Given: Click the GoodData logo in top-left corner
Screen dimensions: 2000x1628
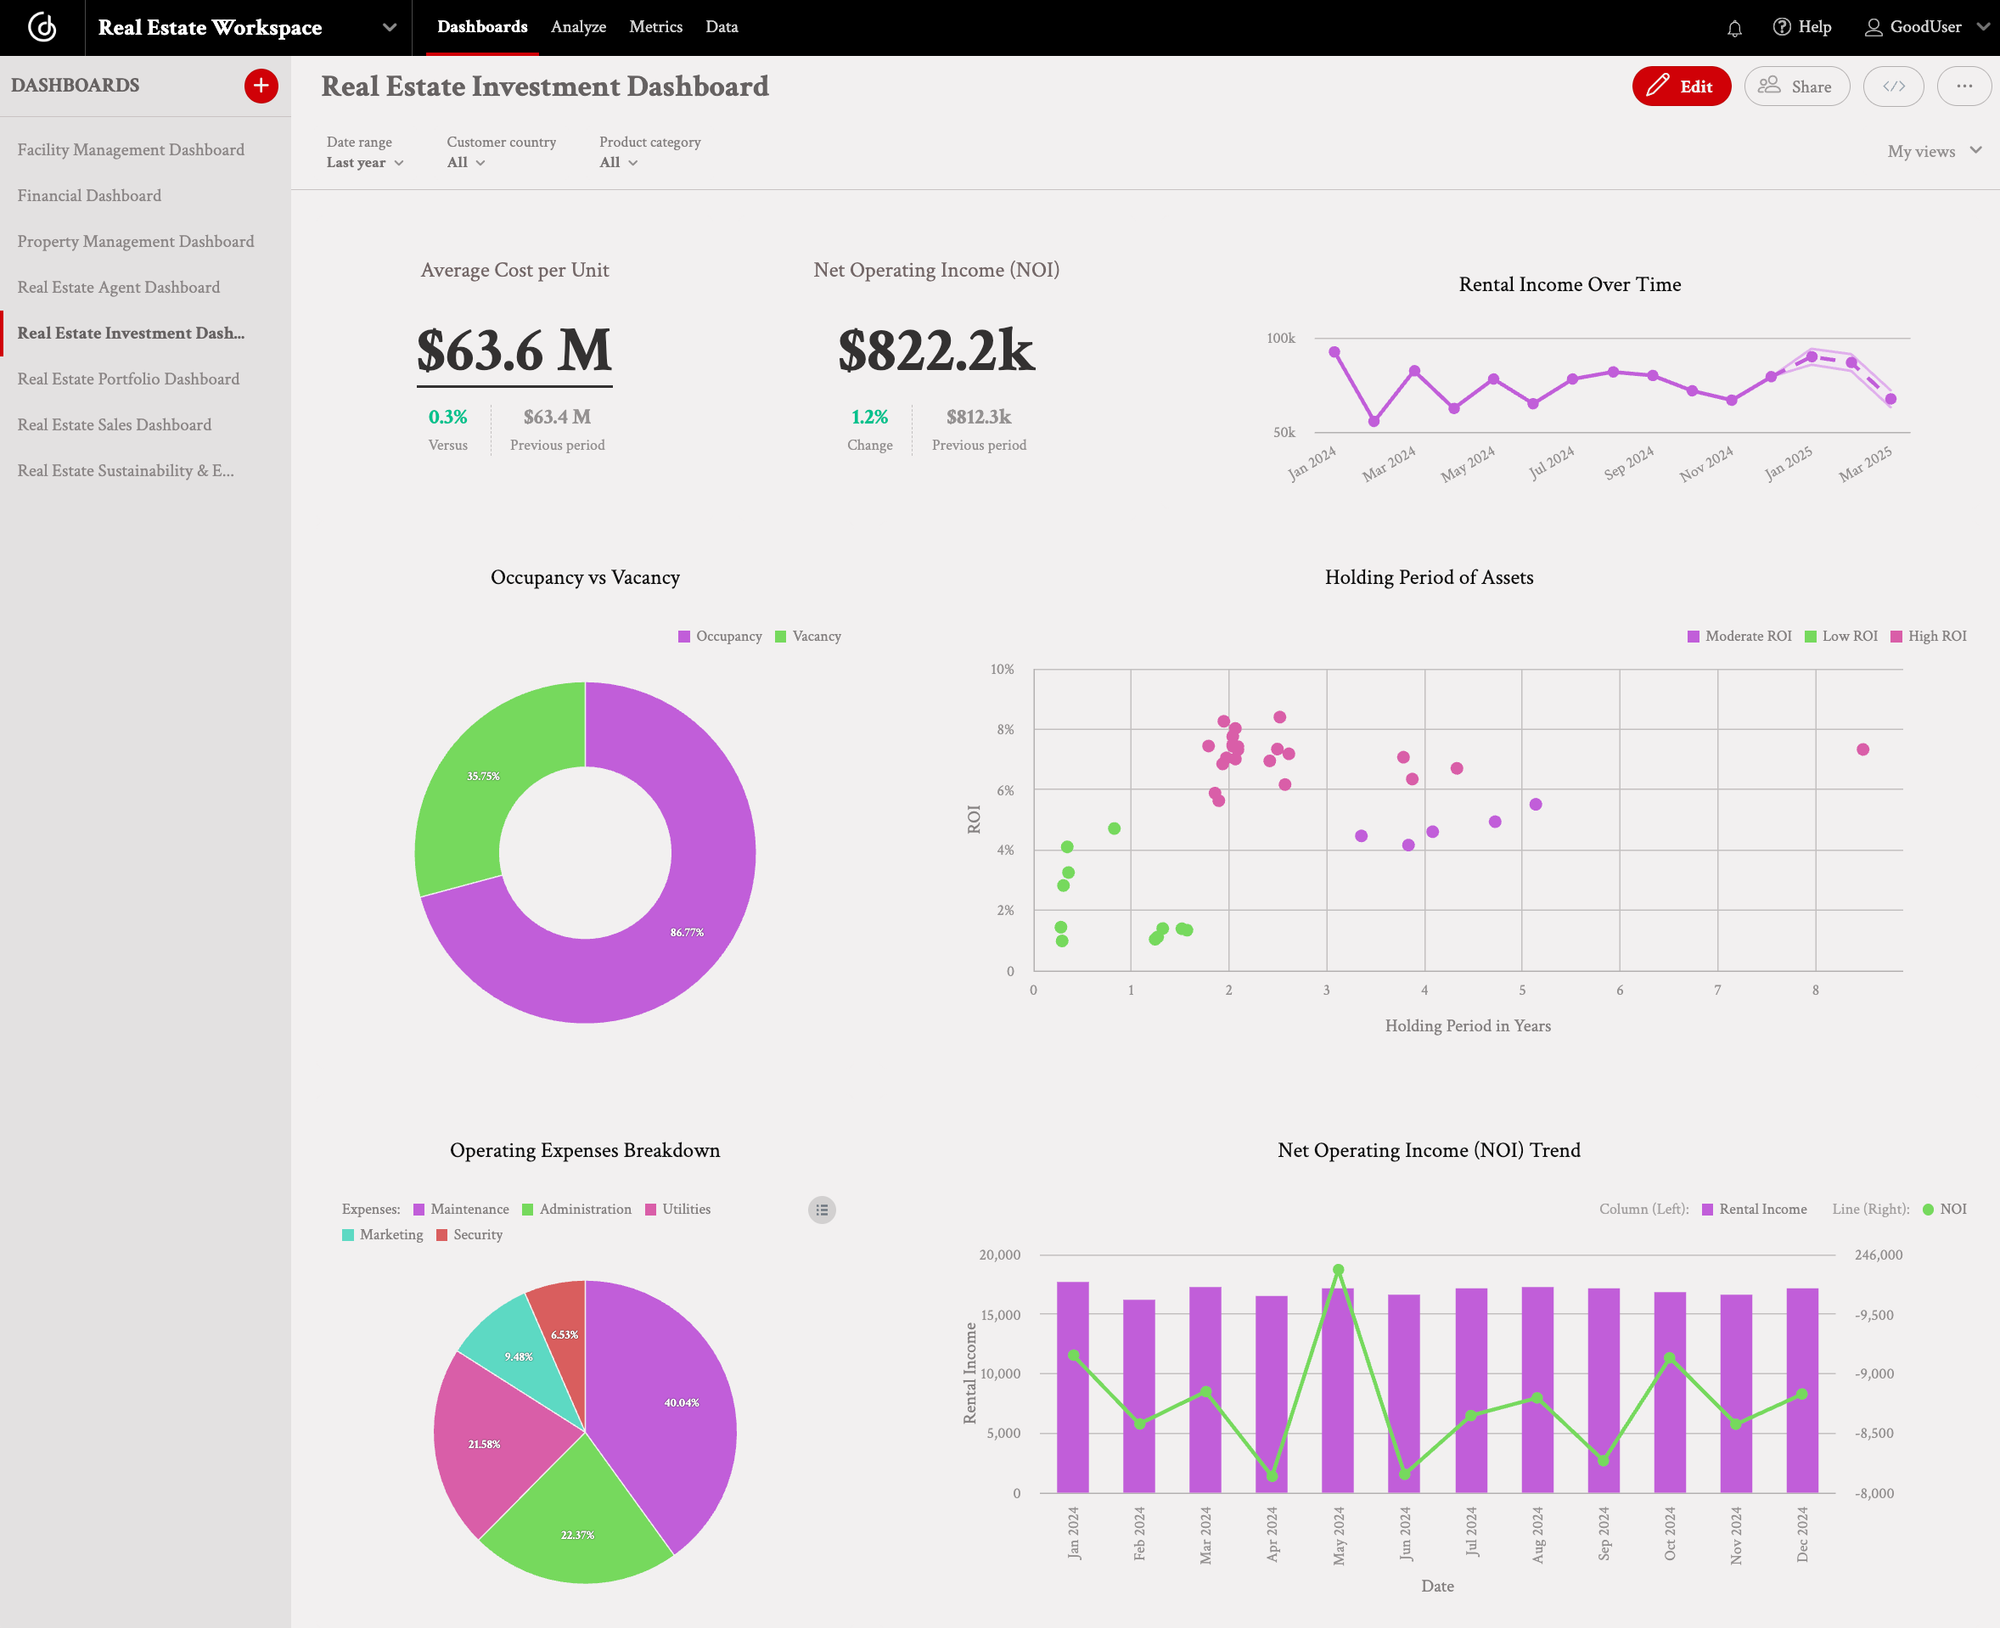Looking at the screenshot, I should click(41, 27).
